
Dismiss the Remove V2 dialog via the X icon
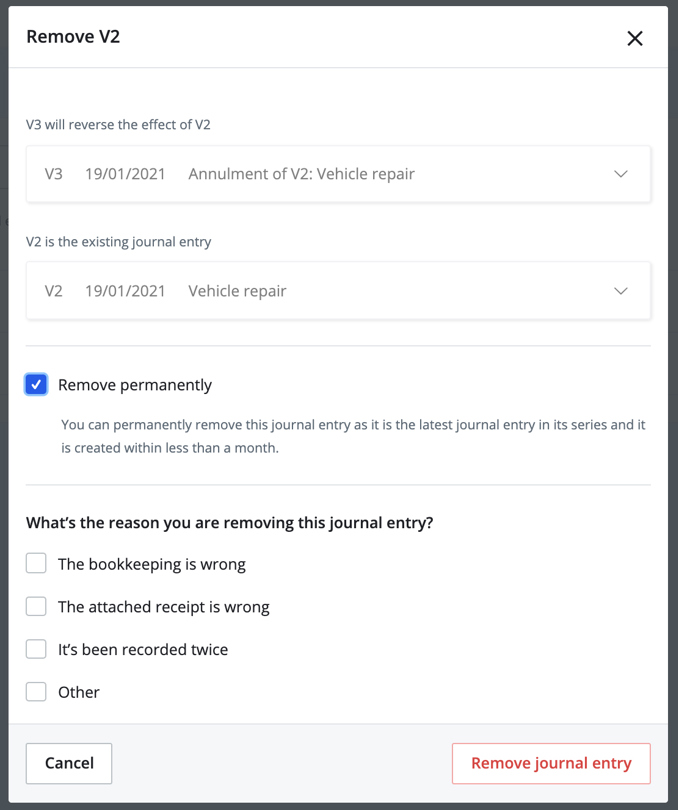[635, 38]
